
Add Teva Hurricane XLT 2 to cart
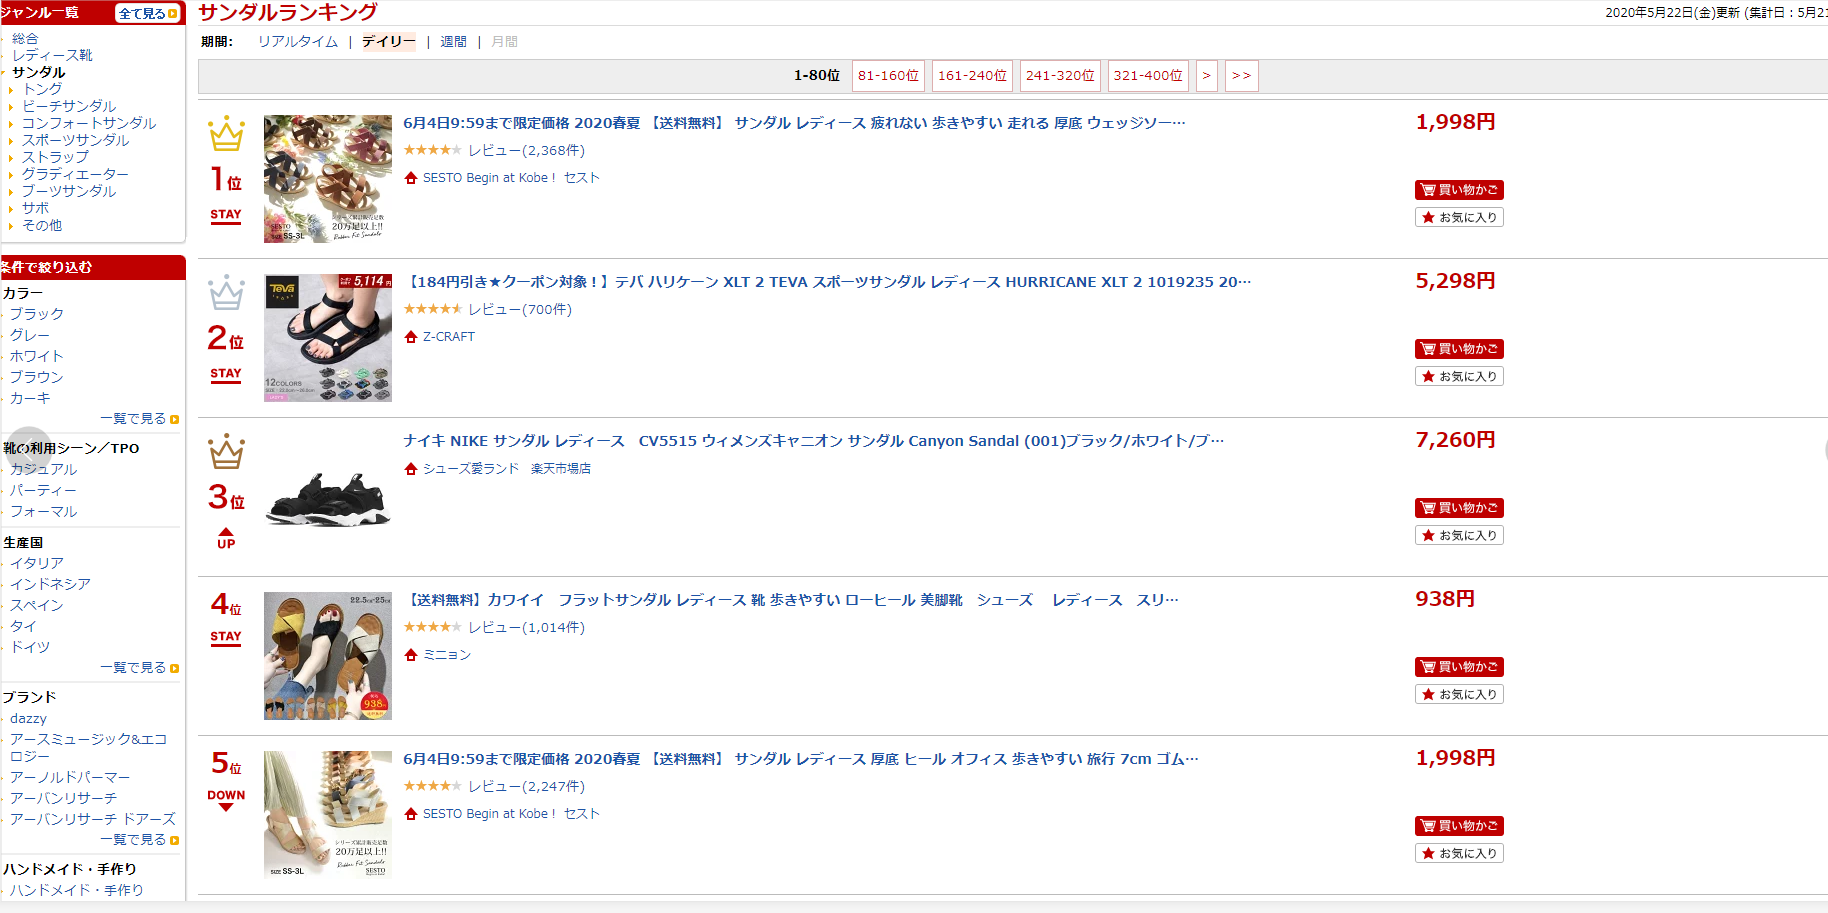point(1459,349)
